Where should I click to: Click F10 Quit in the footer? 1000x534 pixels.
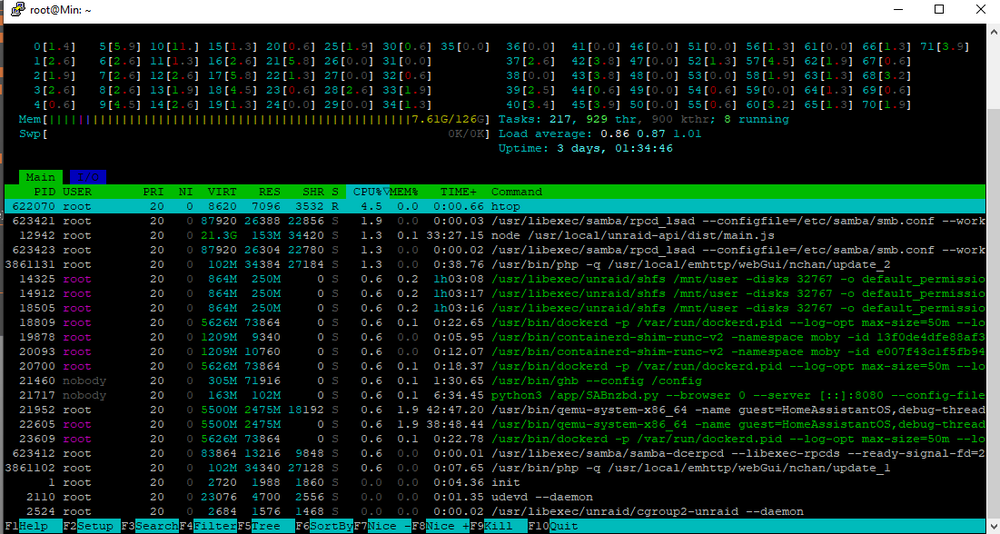point(554,526)
